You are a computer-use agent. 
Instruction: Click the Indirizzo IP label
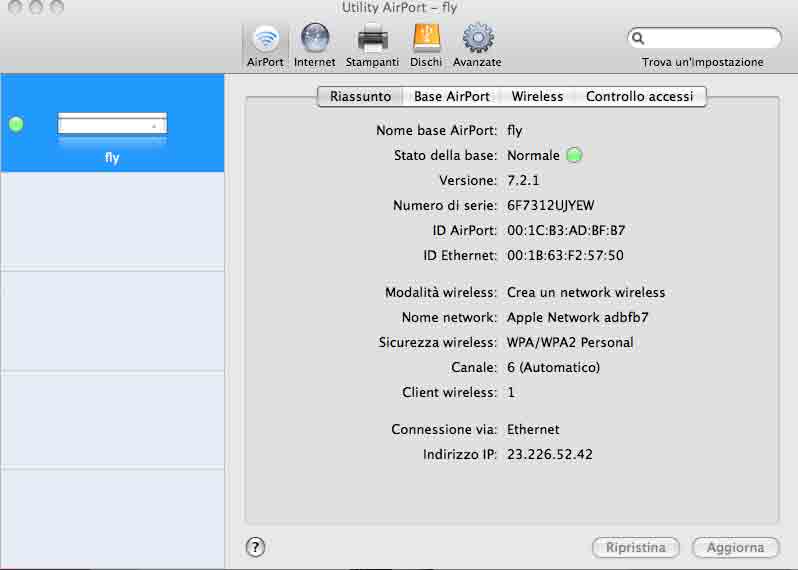point(460,454)
